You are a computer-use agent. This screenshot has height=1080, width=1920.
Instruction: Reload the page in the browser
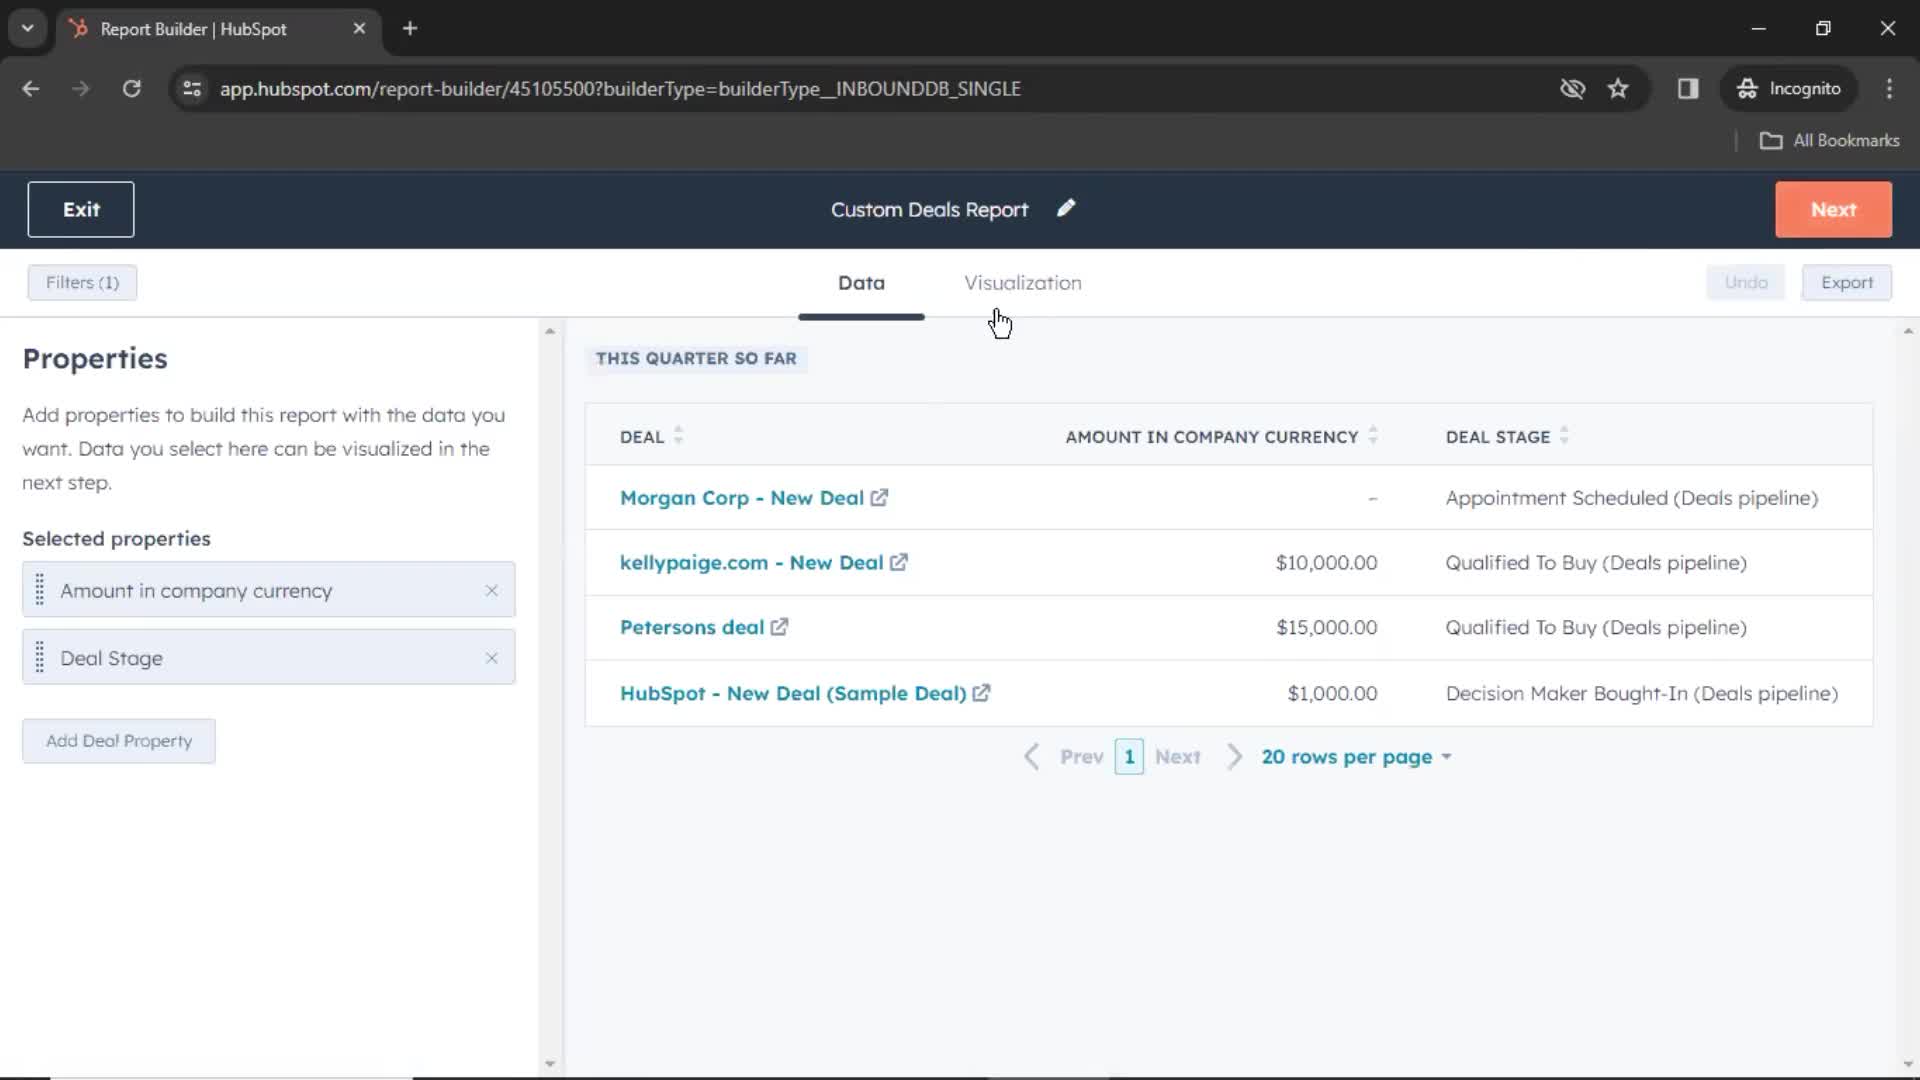pyautogui.click(x=132, y=89)
